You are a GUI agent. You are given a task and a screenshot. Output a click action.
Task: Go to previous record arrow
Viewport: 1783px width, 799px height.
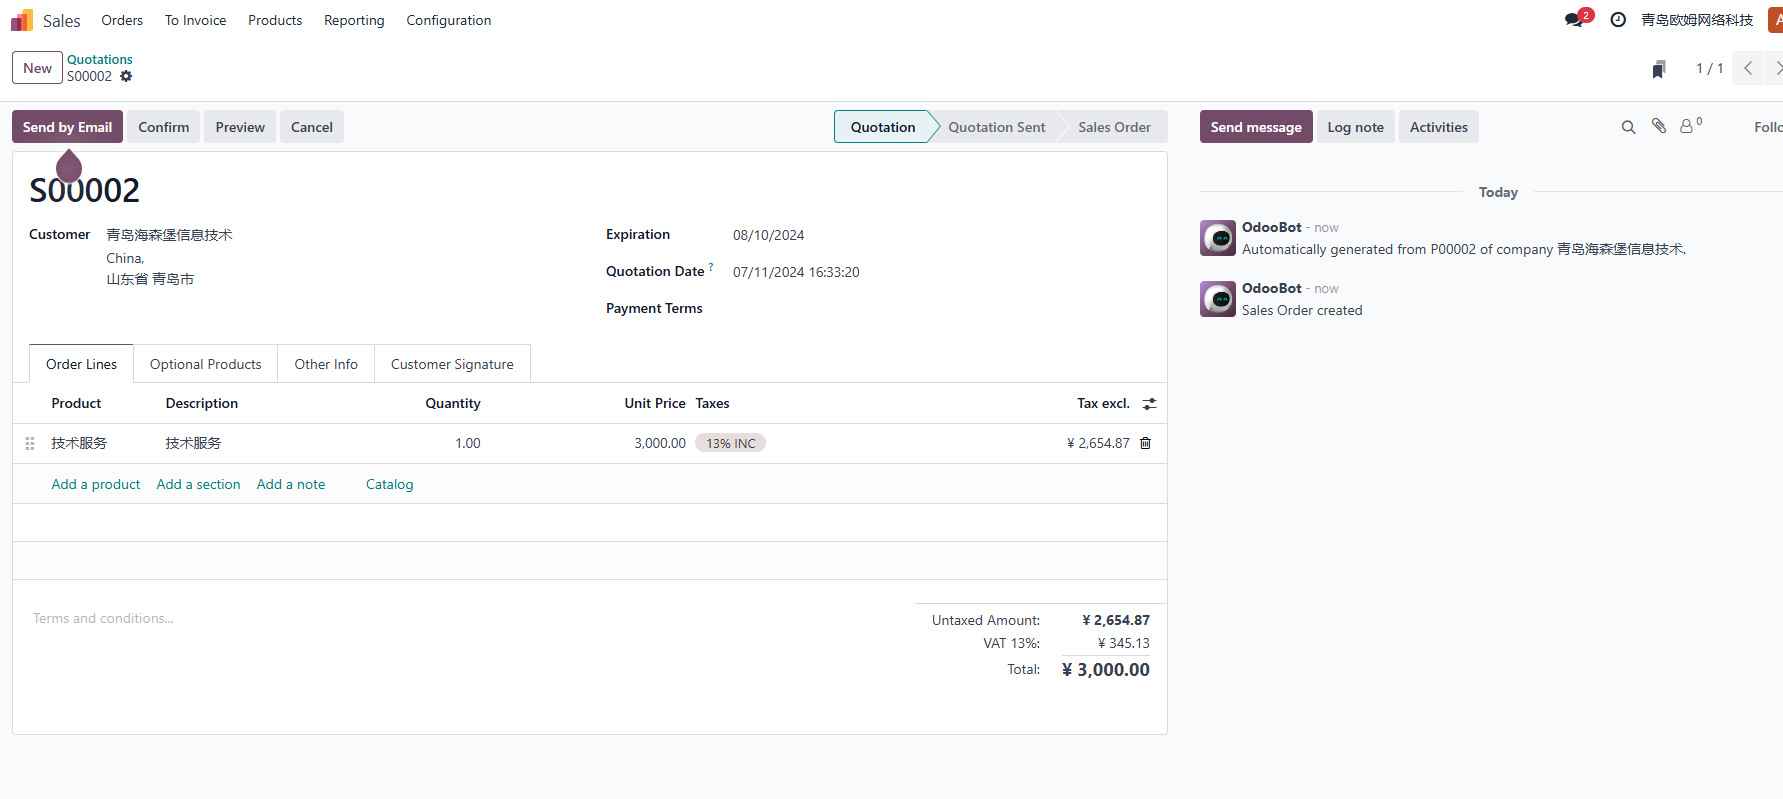click(1748, 68)
